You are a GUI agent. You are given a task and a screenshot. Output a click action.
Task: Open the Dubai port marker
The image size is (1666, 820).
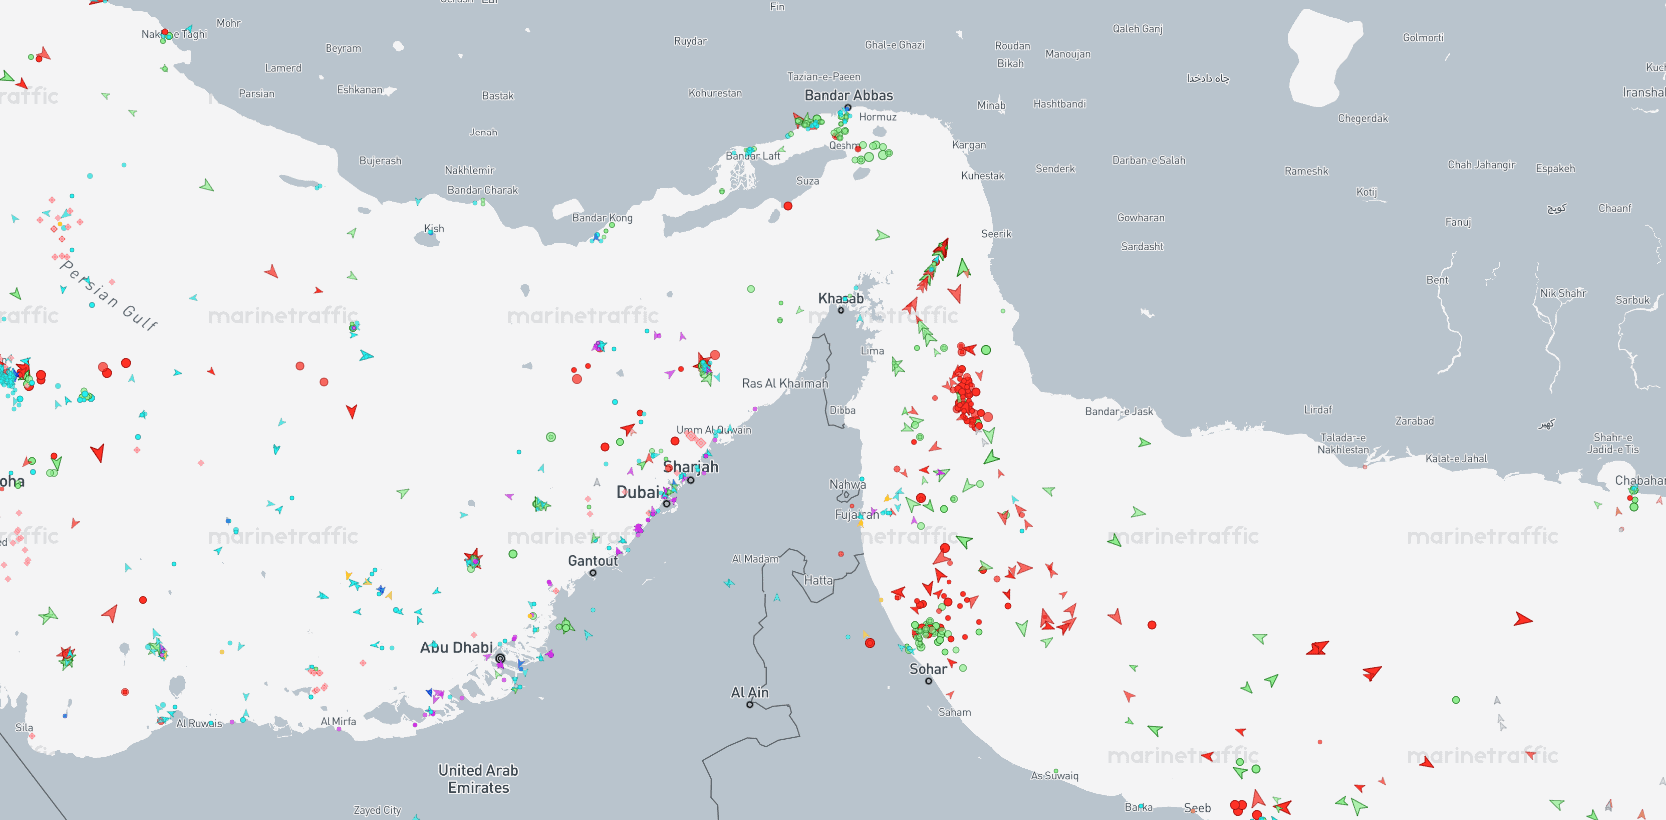pyautogui.click(x=667, y=503)
